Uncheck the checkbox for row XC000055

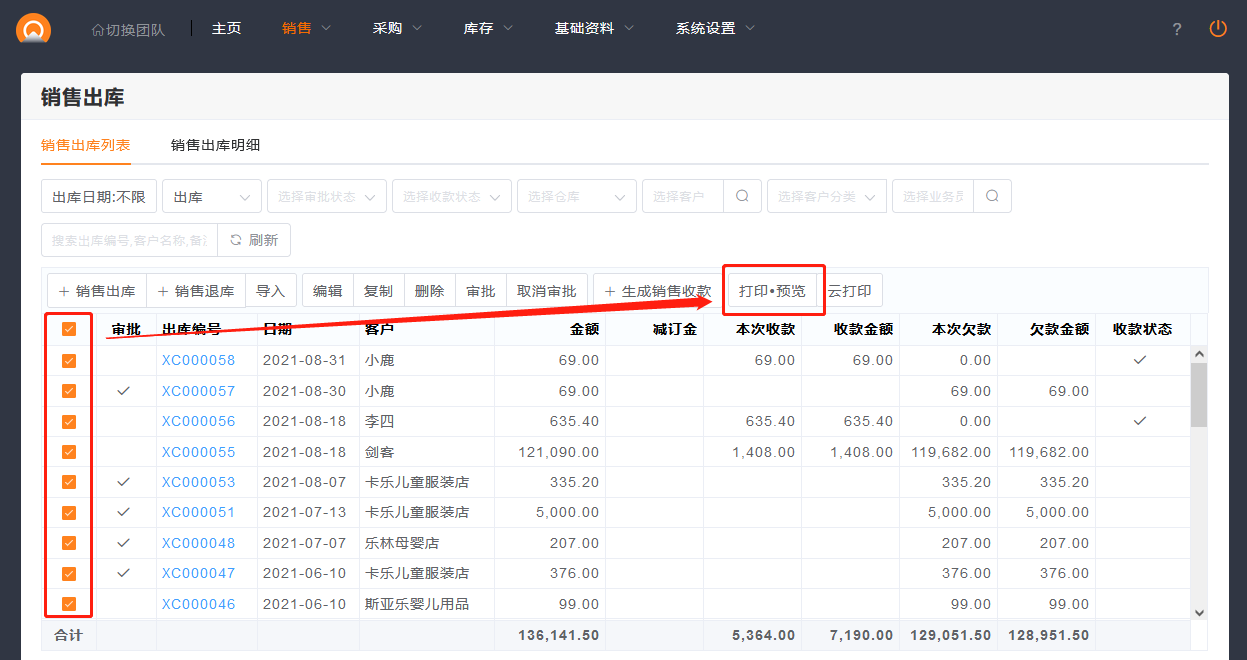coord(69,452)
